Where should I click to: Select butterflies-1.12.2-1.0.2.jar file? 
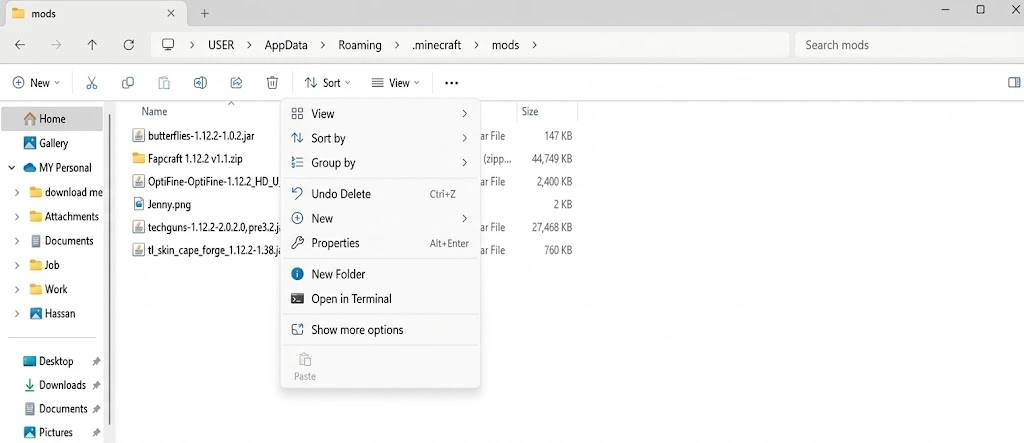coord(194,136)
